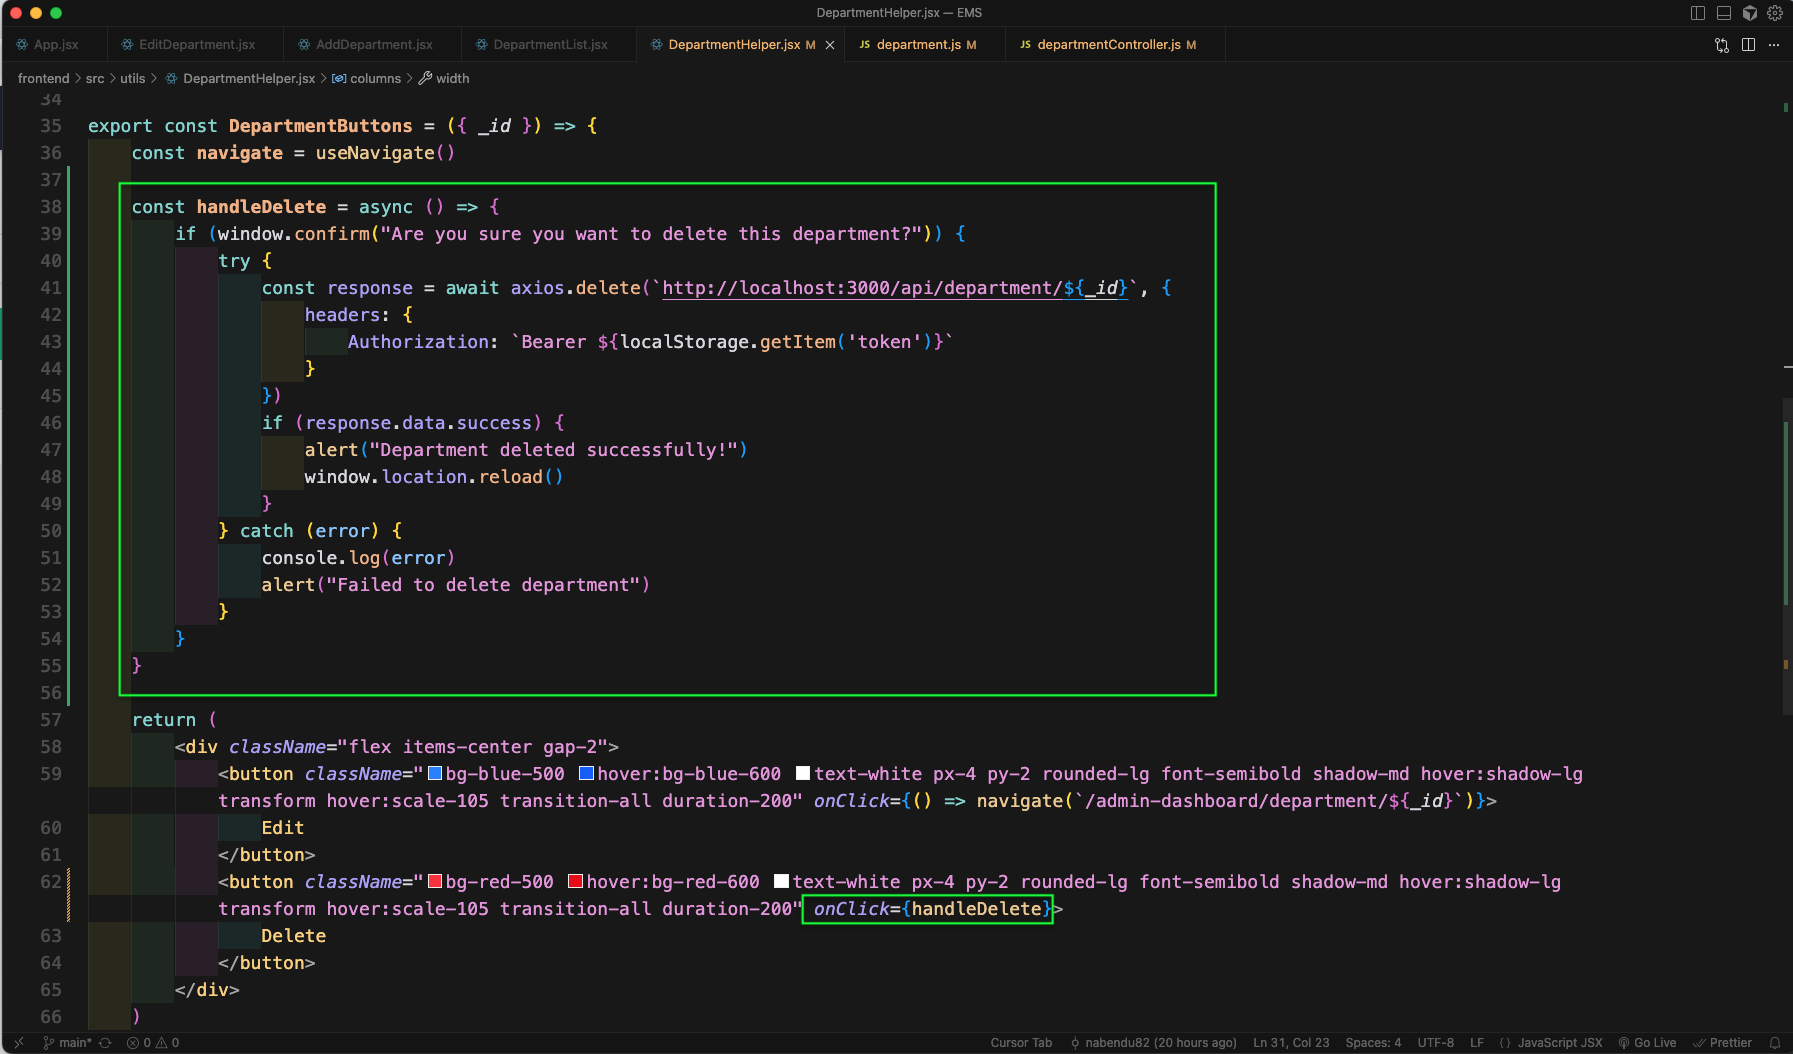Screen dimensions: 1793x1054
Task: Open the settings gear in title bar
Action: click(1775, 13)
